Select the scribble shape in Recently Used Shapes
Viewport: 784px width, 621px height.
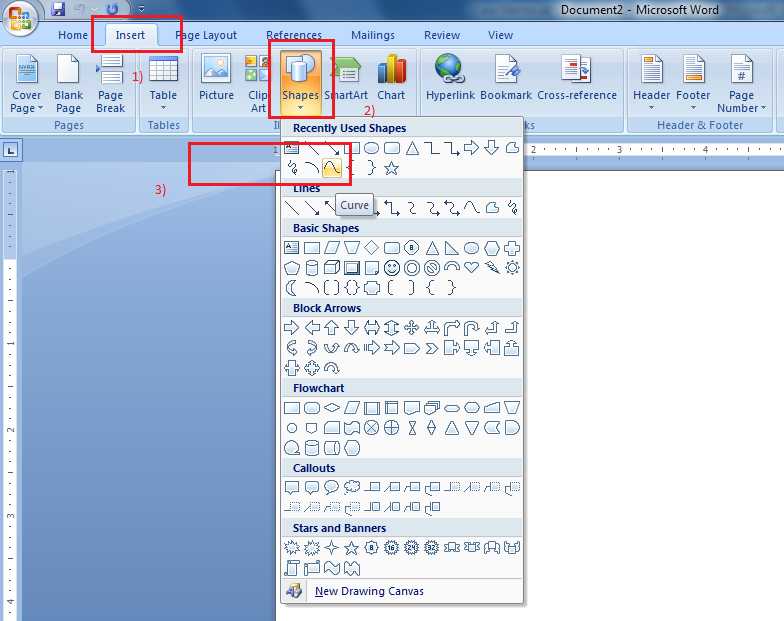(x=292, y=168)
